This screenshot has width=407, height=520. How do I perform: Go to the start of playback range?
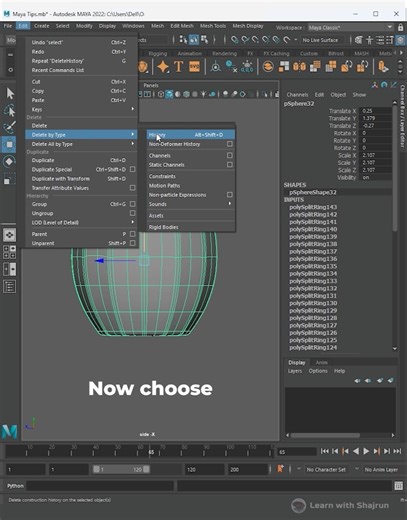pos(324,451)
